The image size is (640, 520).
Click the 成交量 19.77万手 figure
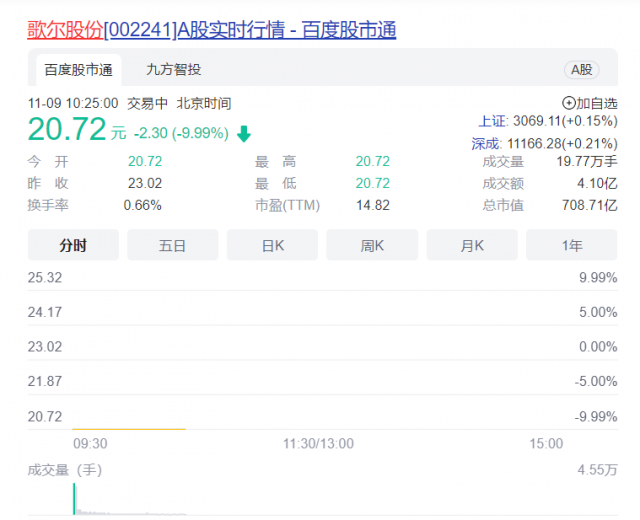587,162
